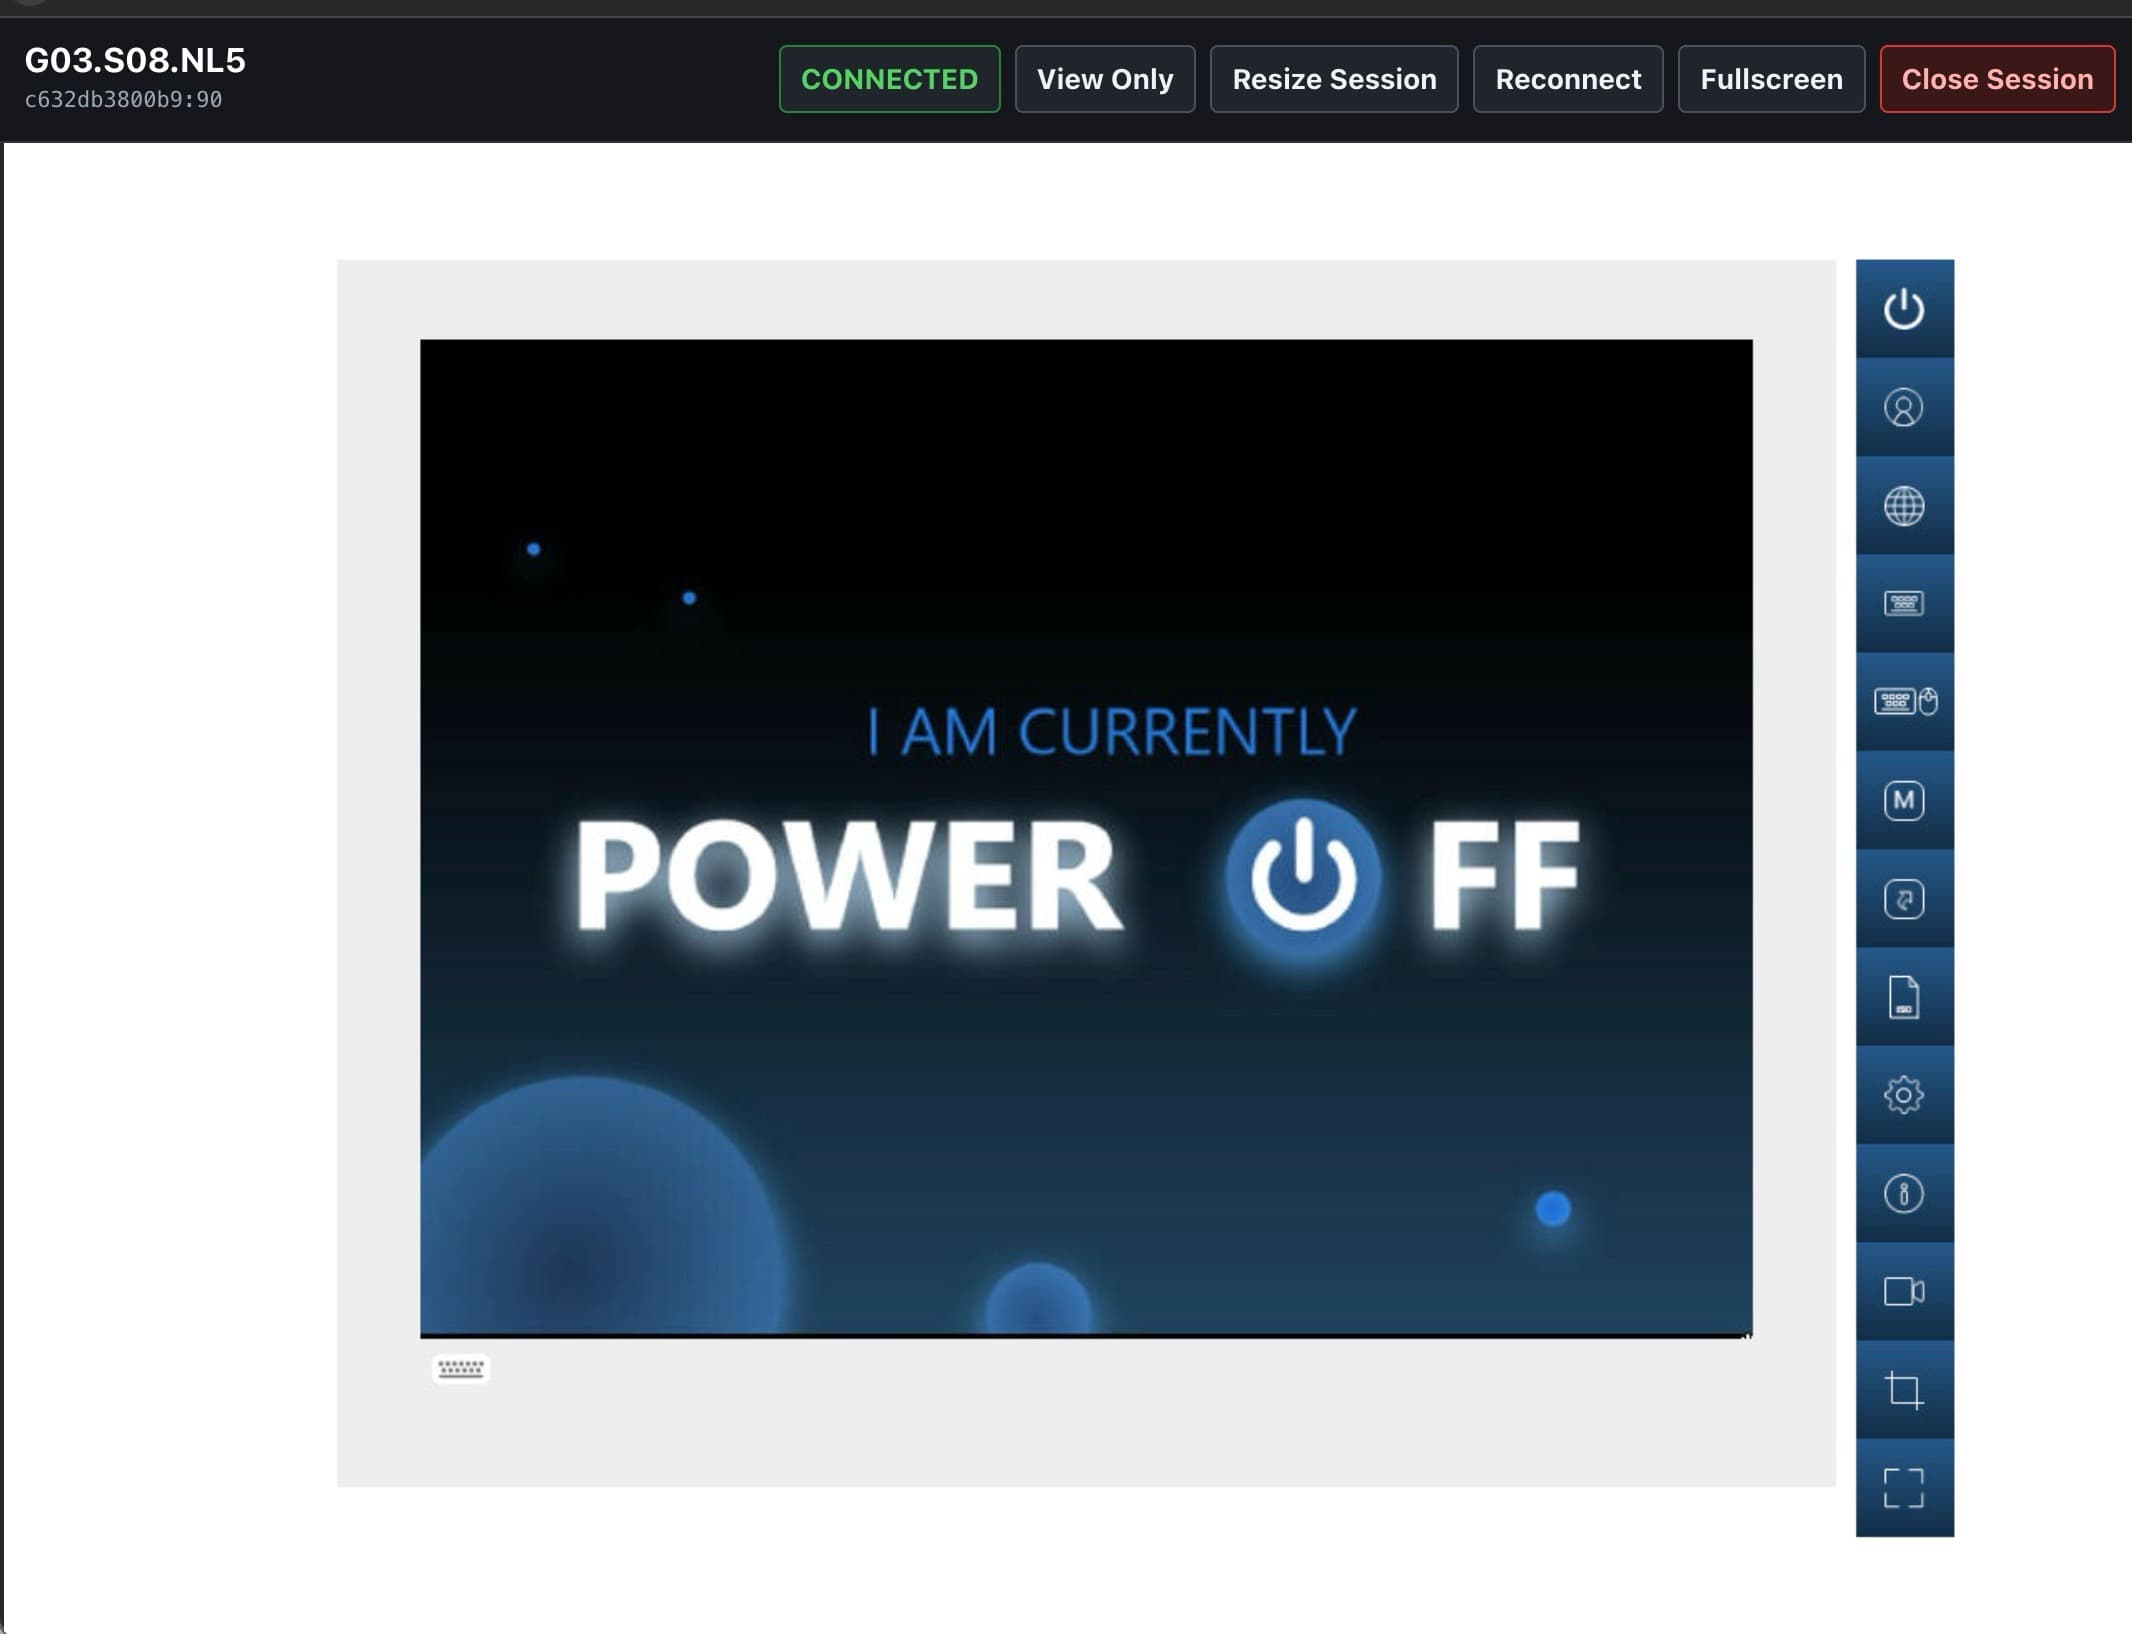Image resolution: width=2132 pixels, height=1634 pixels.
Task: Click the red Close Session button
Action: [x=1997, y=79]
